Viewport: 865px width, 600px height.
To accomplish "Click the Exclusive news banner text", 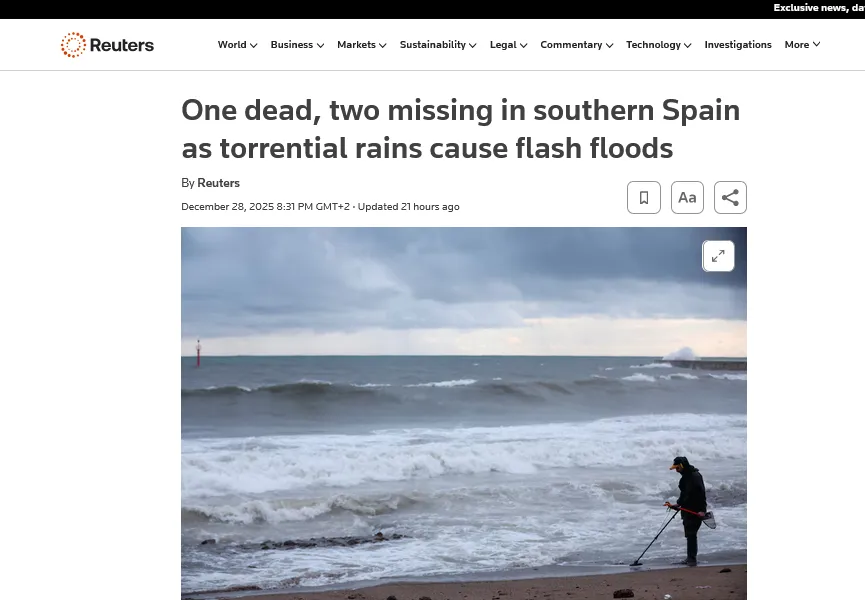I will [819, 8].
